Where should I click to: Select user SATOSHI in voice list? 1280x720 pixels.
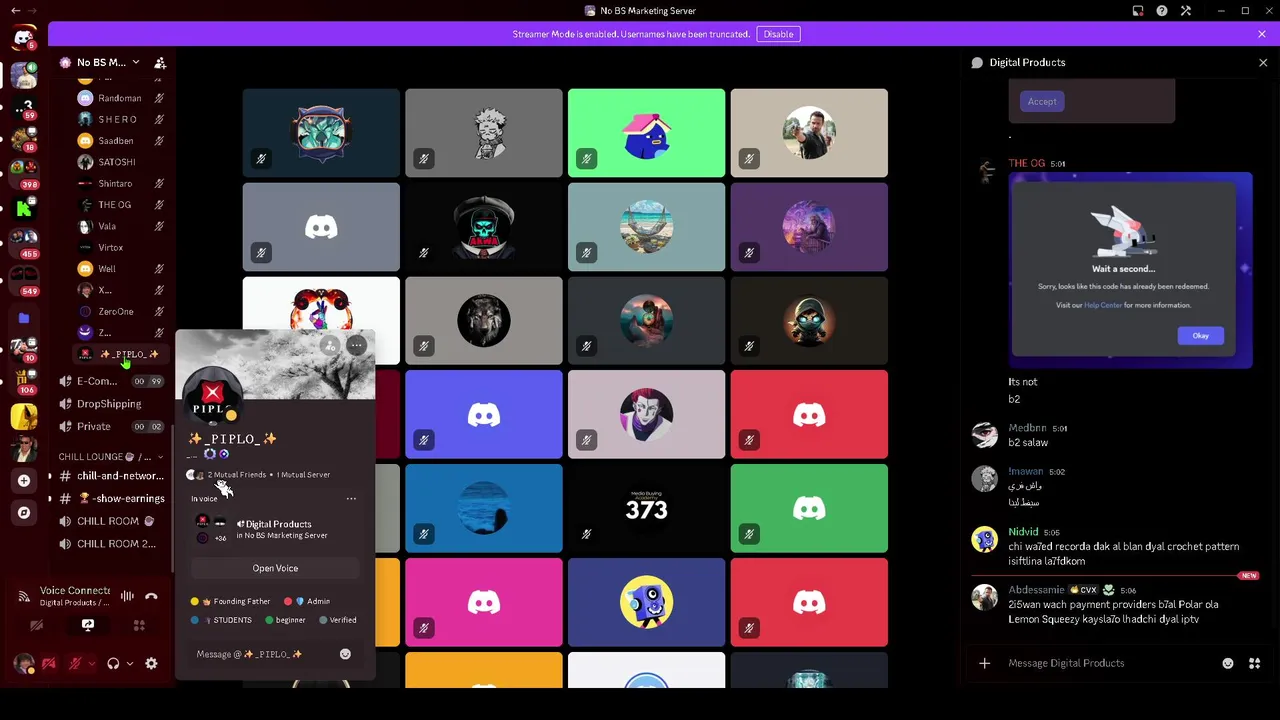click(120, 162)
